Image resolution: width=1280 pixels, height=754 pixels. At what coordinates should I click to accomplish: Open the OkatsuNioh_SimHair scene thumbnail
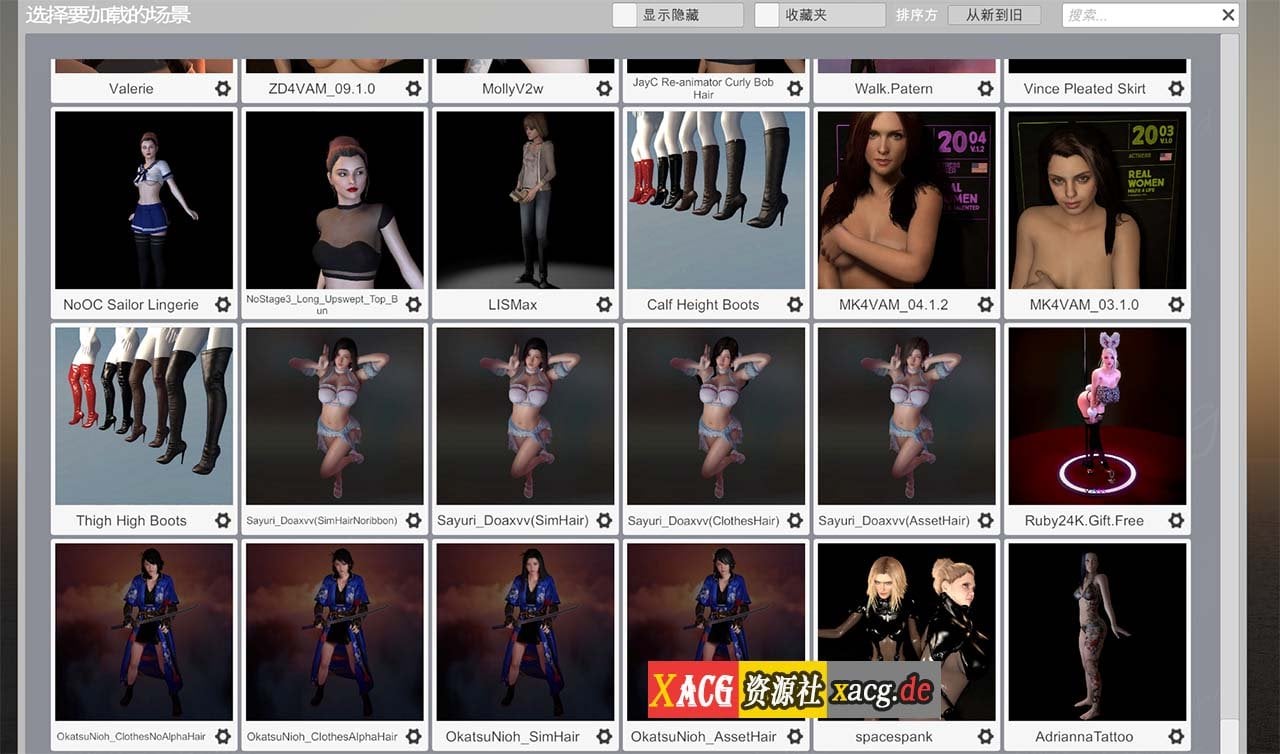coord(525,632)
